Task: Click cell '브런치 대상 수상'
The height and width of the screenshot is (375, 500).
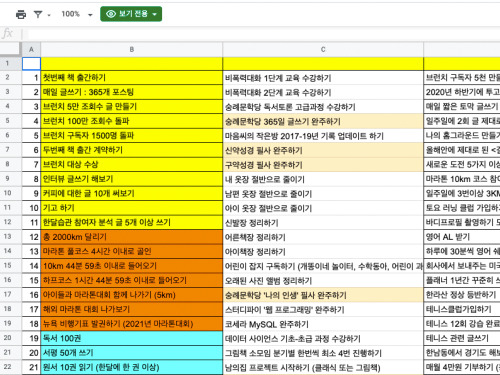Action: pos(132,164)
